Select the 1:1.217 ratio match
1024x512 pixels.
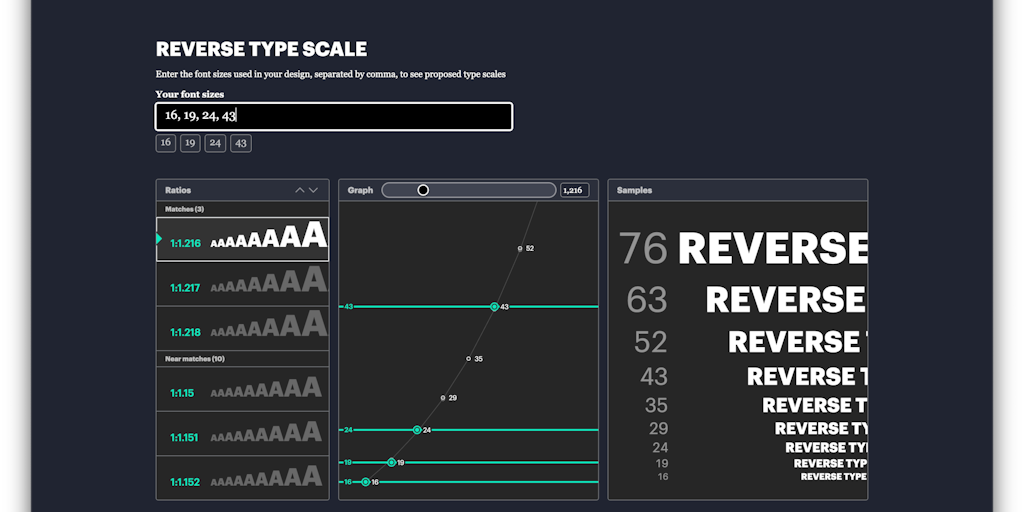[x=242, y=285]
